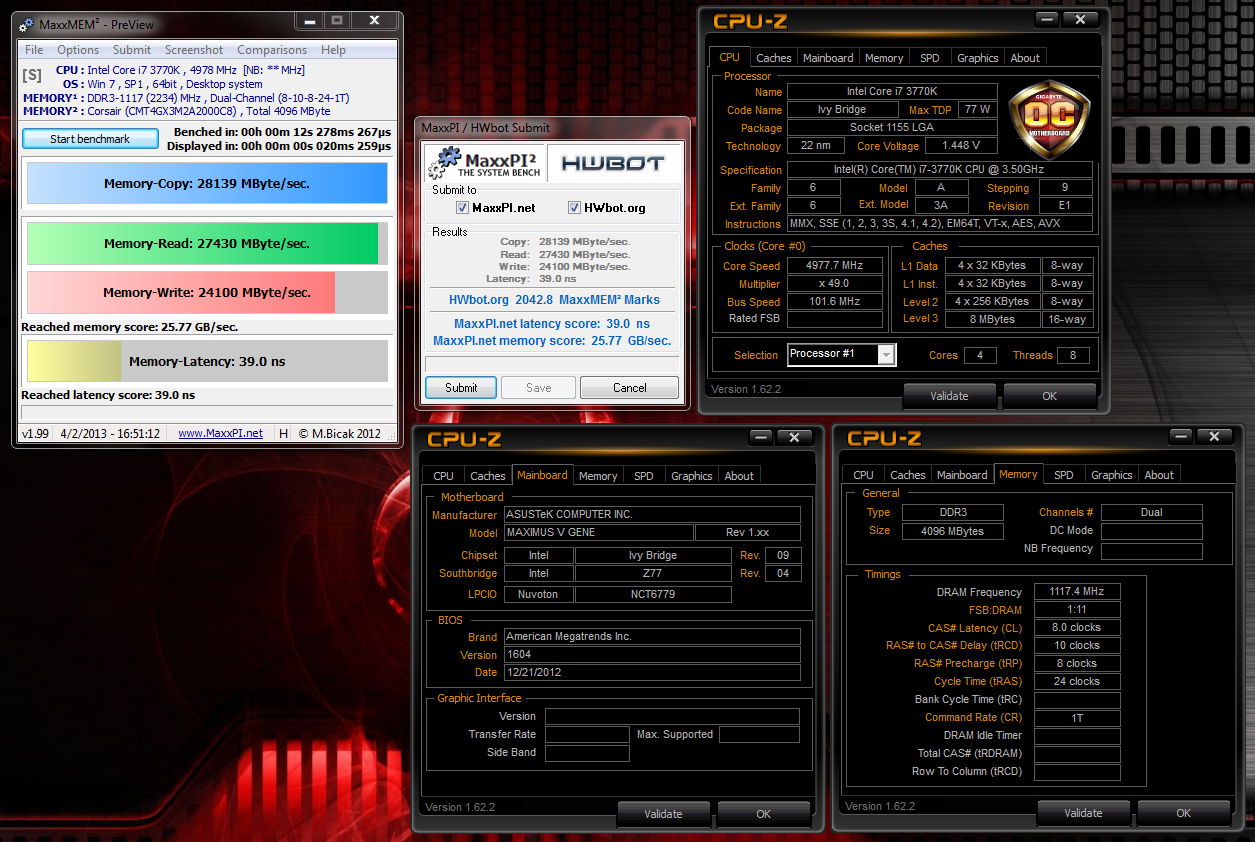Click the Core Speed 4977.7 MHz field
1255x842 pixels.
835,266
